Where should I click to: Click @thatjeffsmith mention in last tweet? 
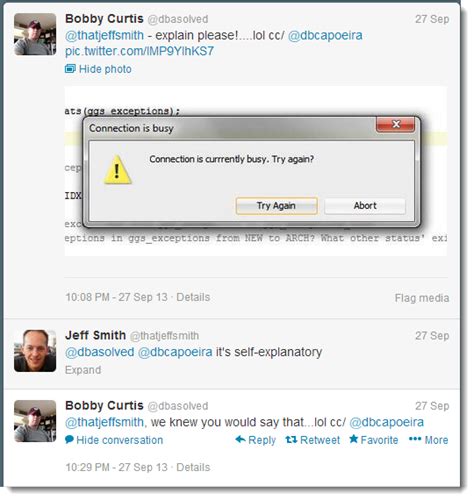[105, 422]
